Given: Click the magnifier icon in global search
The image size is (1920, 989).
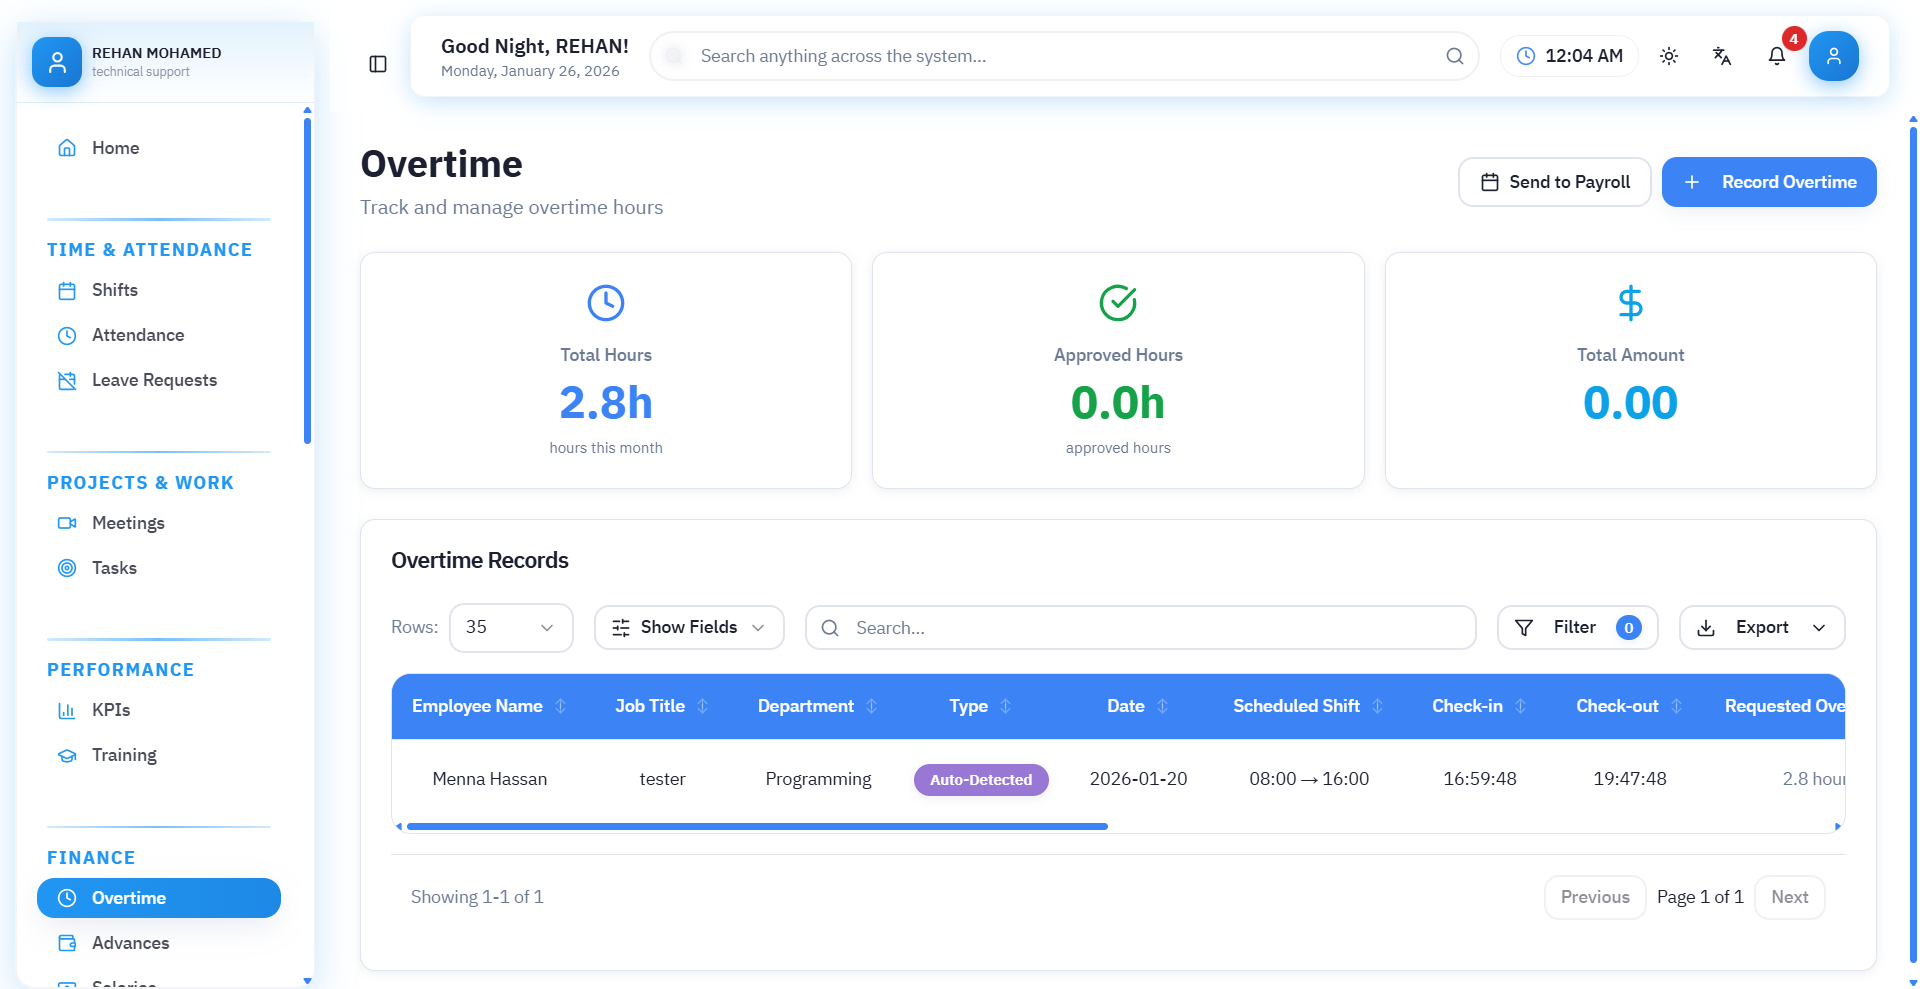Looking at the screenshot, I should click(x=1455, y=56).
